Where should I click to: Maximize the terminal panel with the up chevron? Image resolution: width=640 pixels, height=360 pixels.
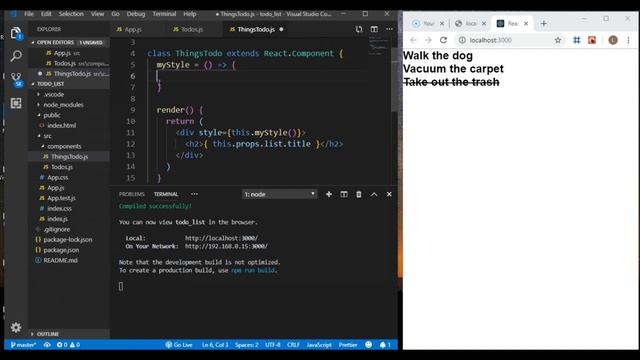[374, 194]
